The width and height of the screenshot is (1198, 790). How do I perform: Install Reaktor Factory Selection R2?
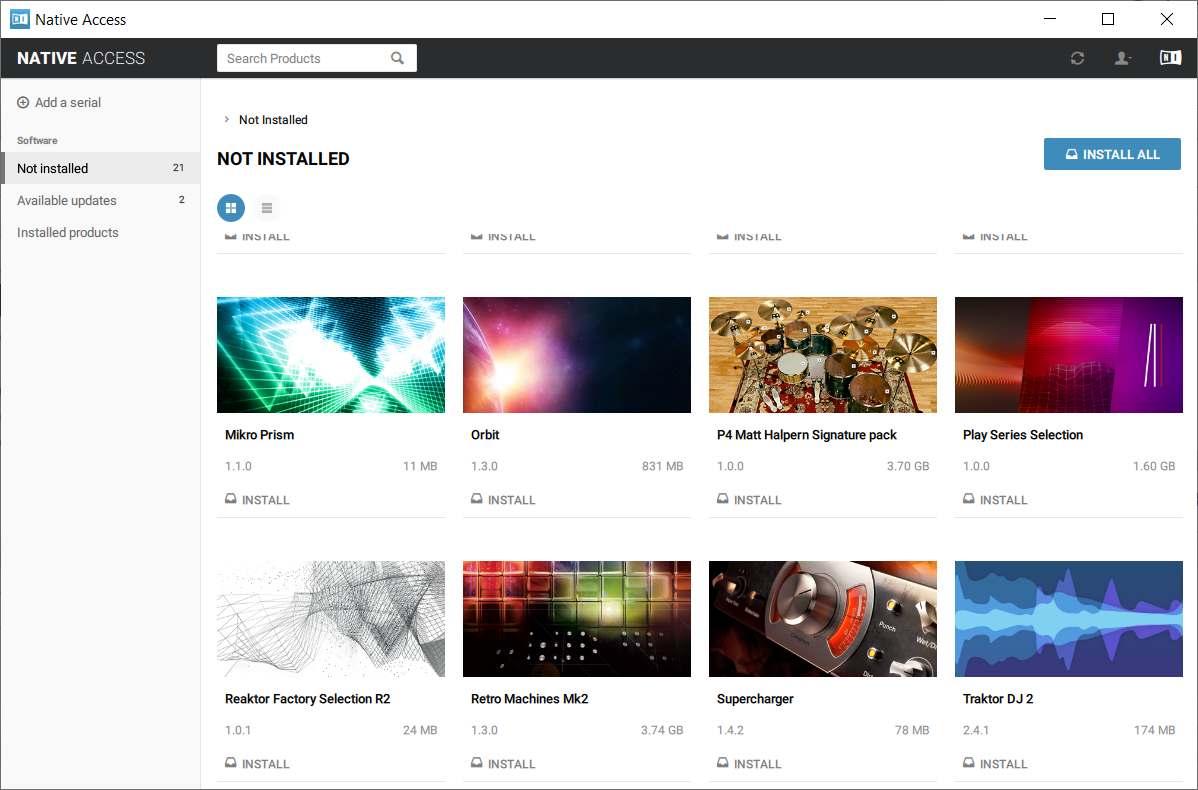tap(257, 763)
